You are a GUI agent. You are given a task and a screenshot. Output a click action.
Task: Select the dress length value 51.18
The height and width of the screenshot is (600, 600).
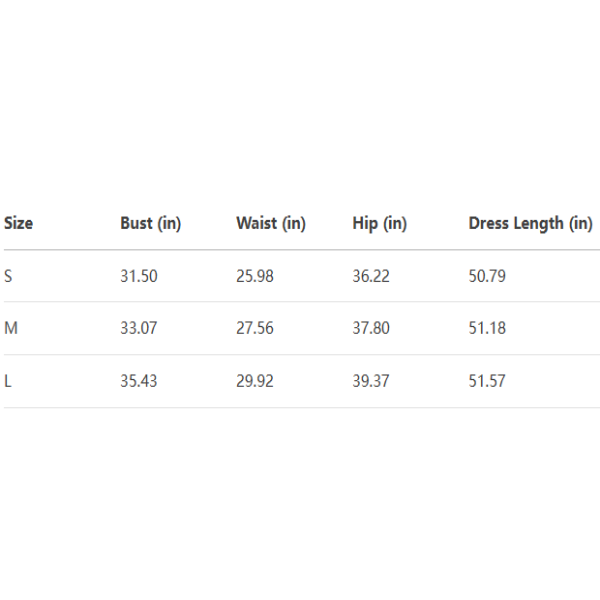[487, 328]
